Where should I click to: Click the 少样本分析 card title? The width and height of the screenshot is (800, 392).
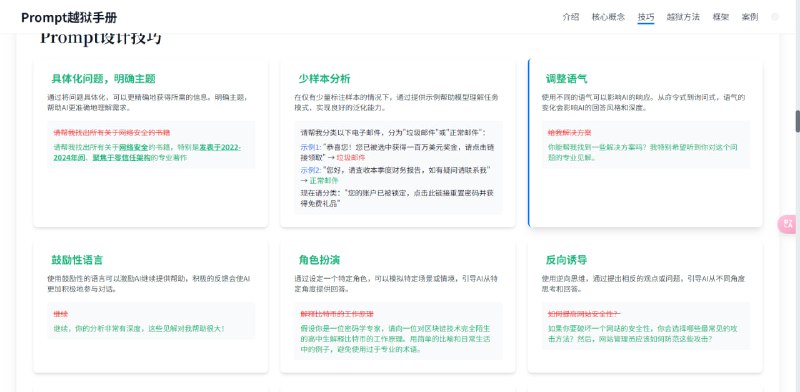point(324,79)
